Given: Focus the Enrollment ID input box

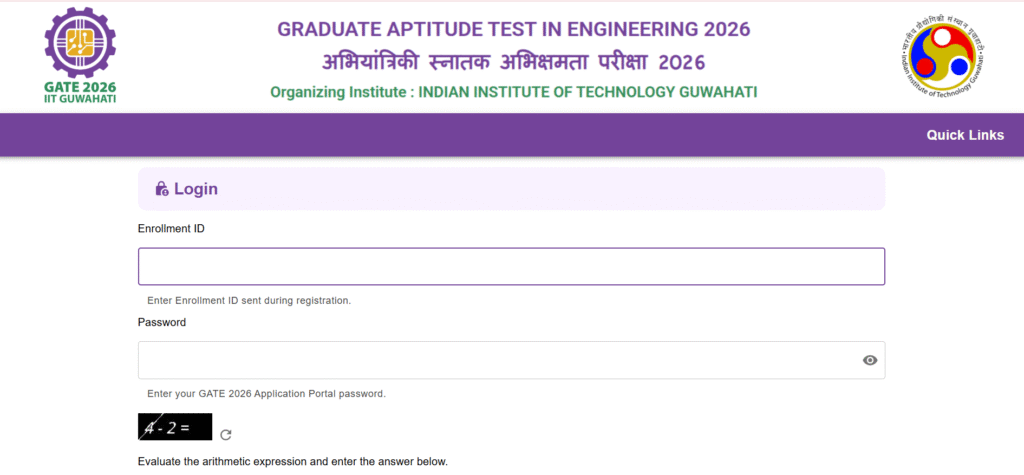Looking at the screenshot, I should click(x=511, y=267).
